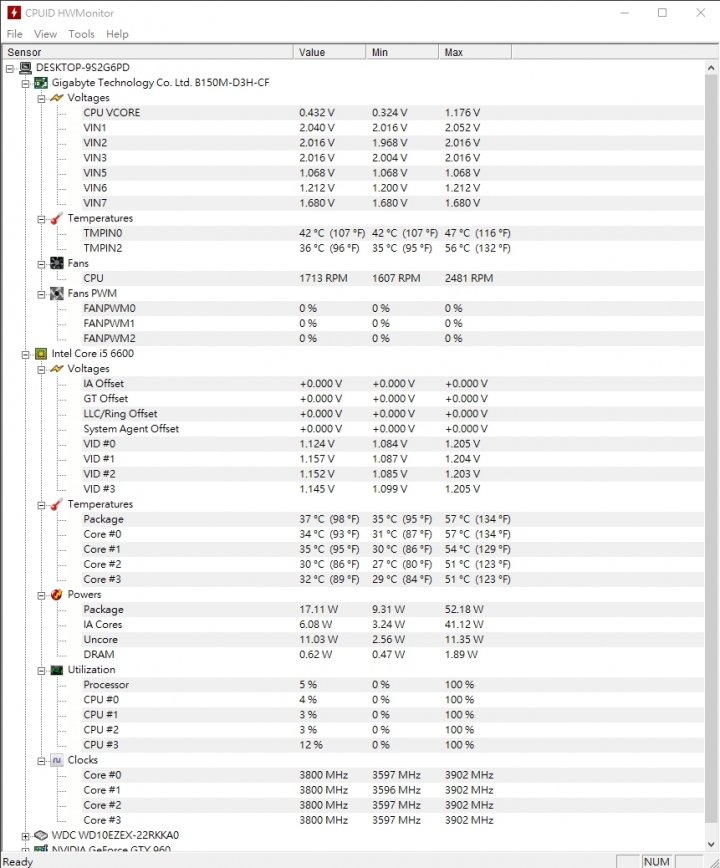Click the 52.18 W max package power
Screen dimensions: 720x868
tap(464, 609)
